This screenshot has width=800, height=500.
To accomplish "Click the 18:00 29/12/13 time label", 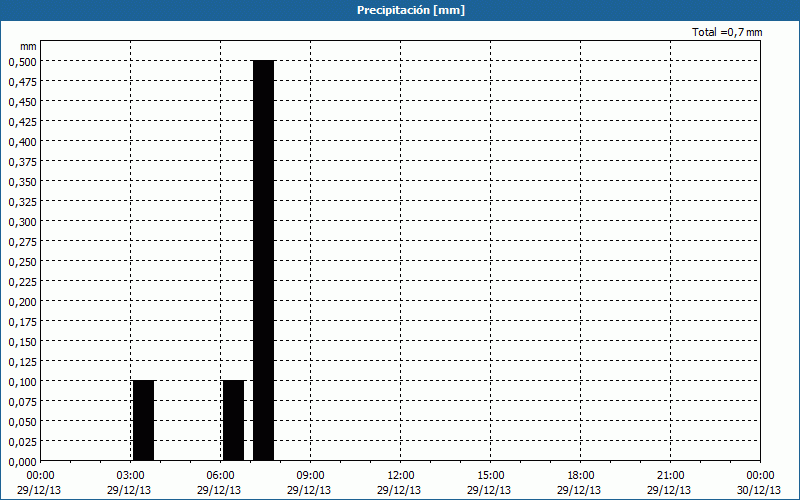I will coord(579,483).
